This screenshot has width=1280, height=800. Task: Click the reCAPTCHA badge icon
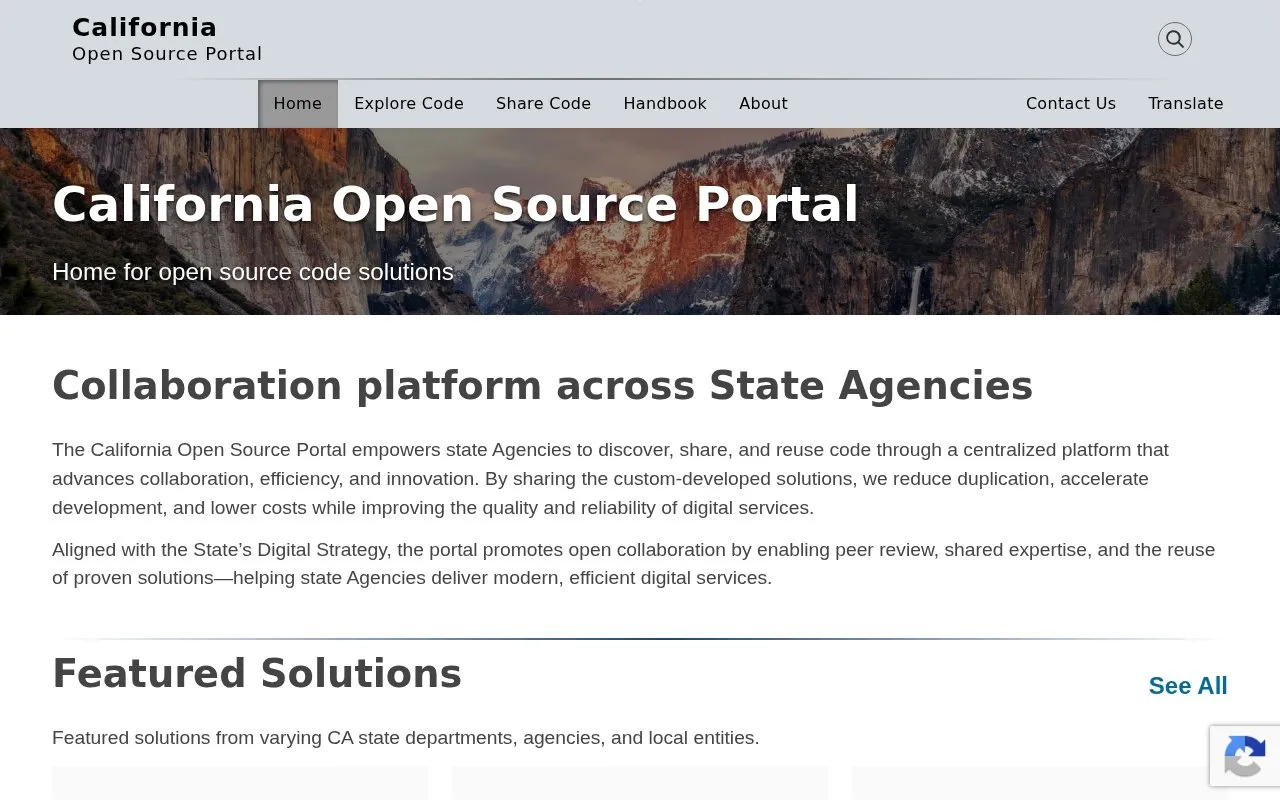(1245, 756)
